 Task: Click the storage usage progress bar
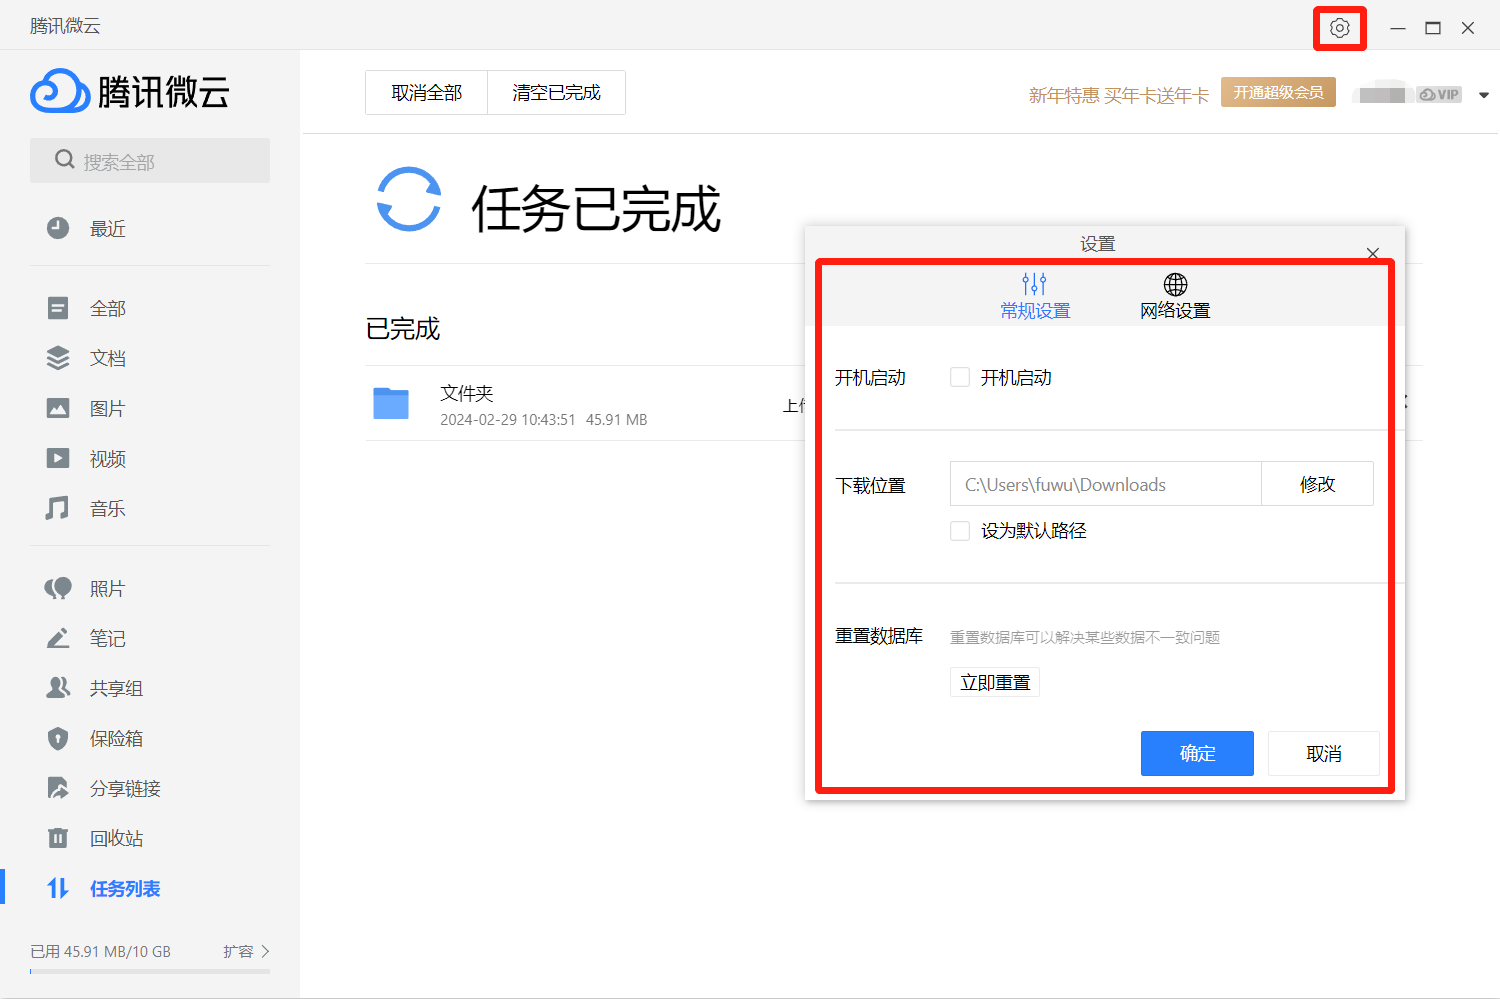(x=150, y=971)
